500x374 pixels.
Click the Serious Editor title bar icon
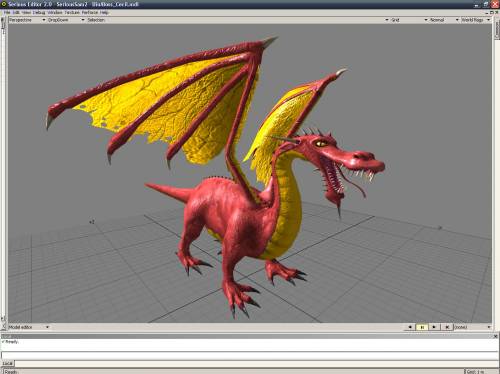tap(4, 4)
